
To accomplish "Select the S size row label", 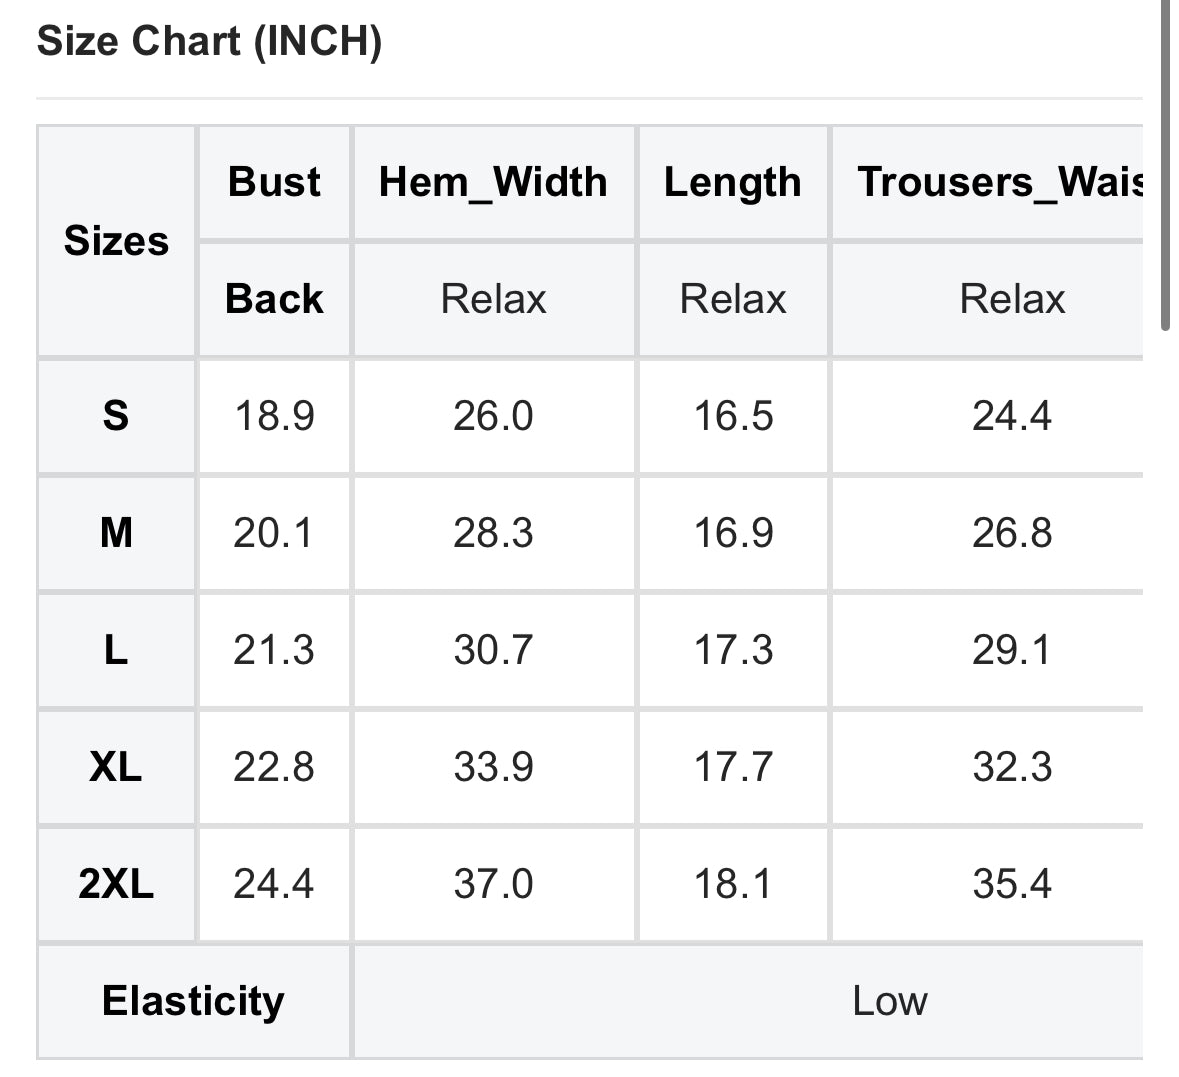I will click(x=116, y=415).
